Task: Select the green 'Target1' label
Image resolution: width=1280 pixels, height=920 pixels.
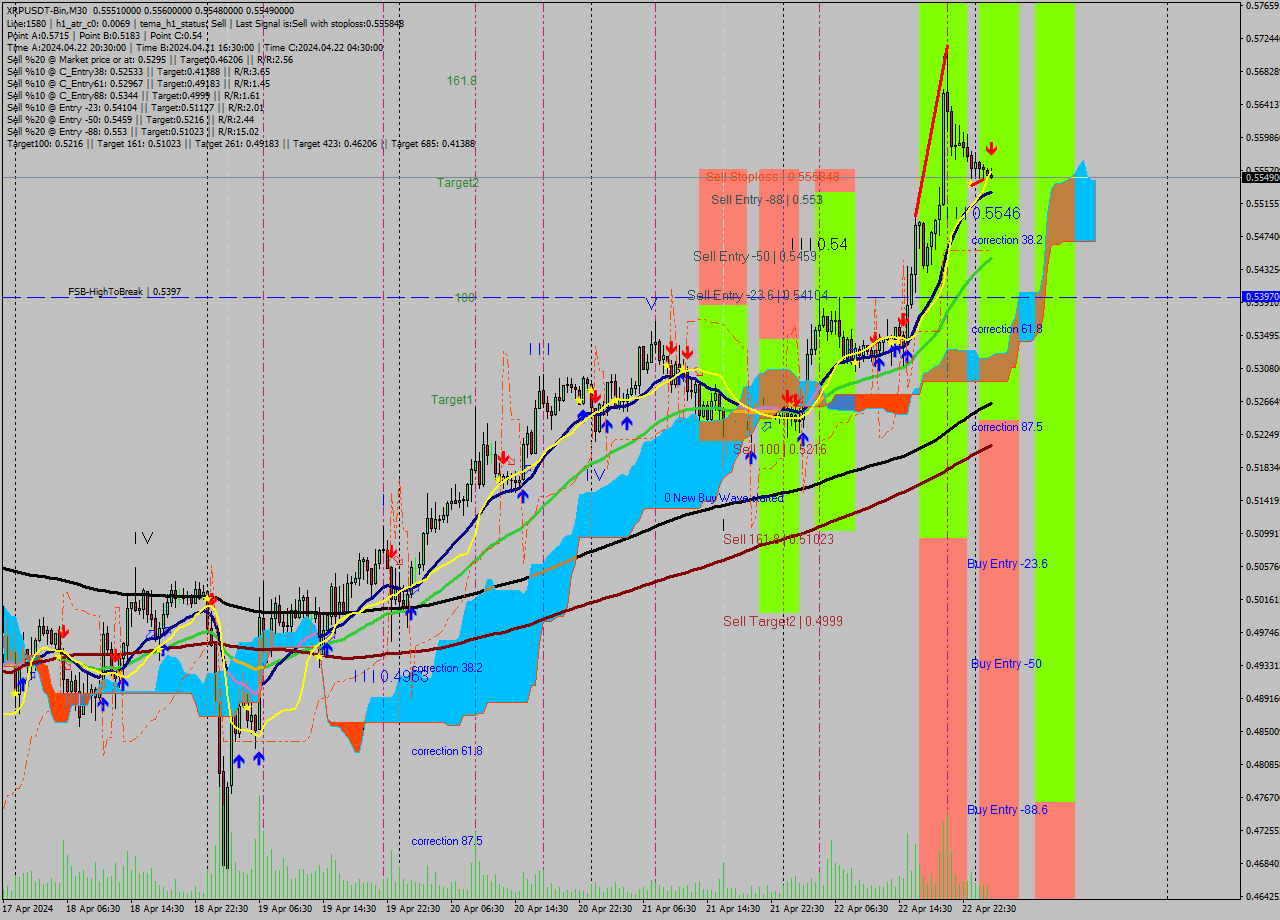Action: pos(452,400)
